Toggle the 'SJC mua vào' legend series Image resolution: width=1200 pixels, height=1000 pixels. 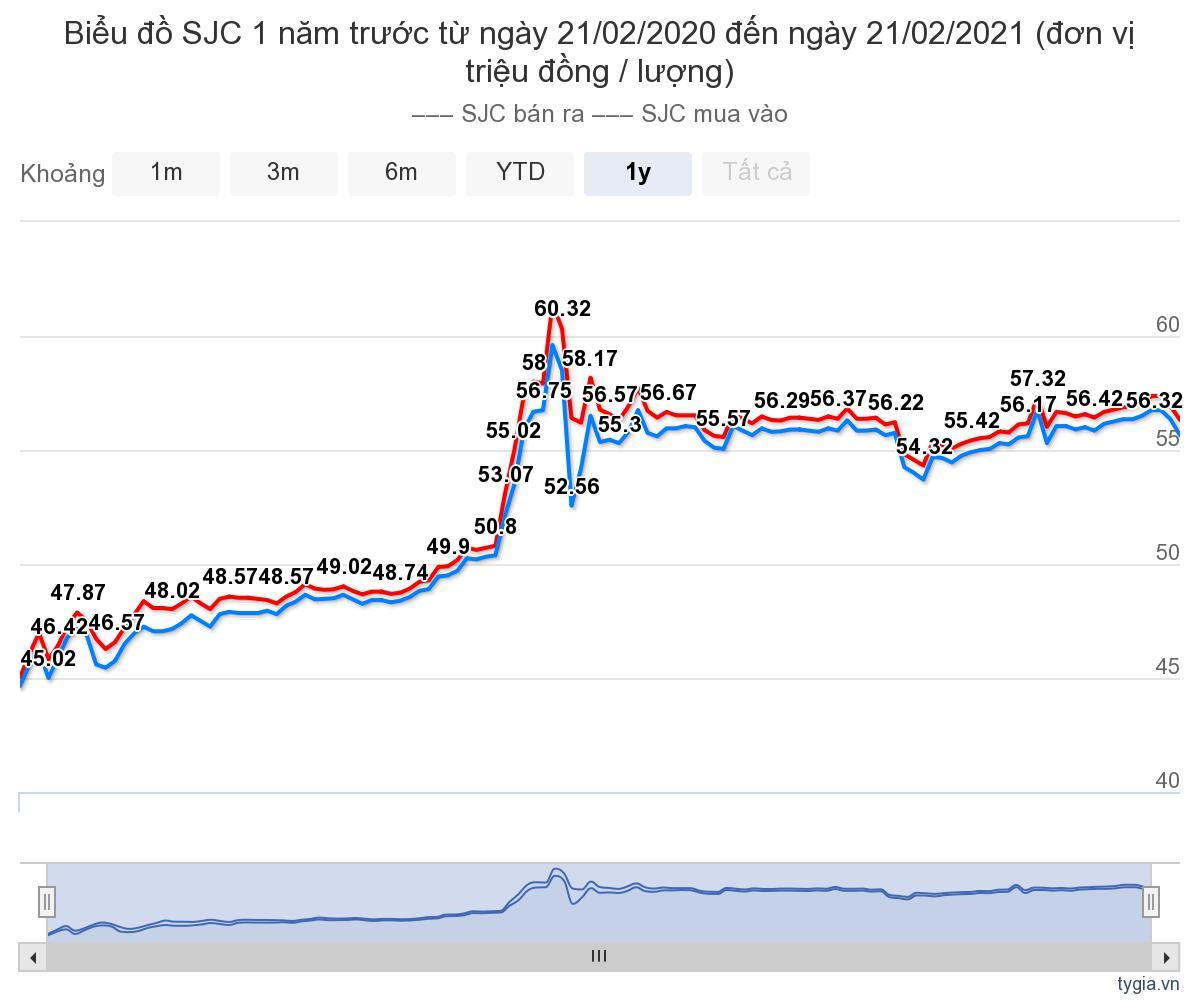[x=691, y=114]
